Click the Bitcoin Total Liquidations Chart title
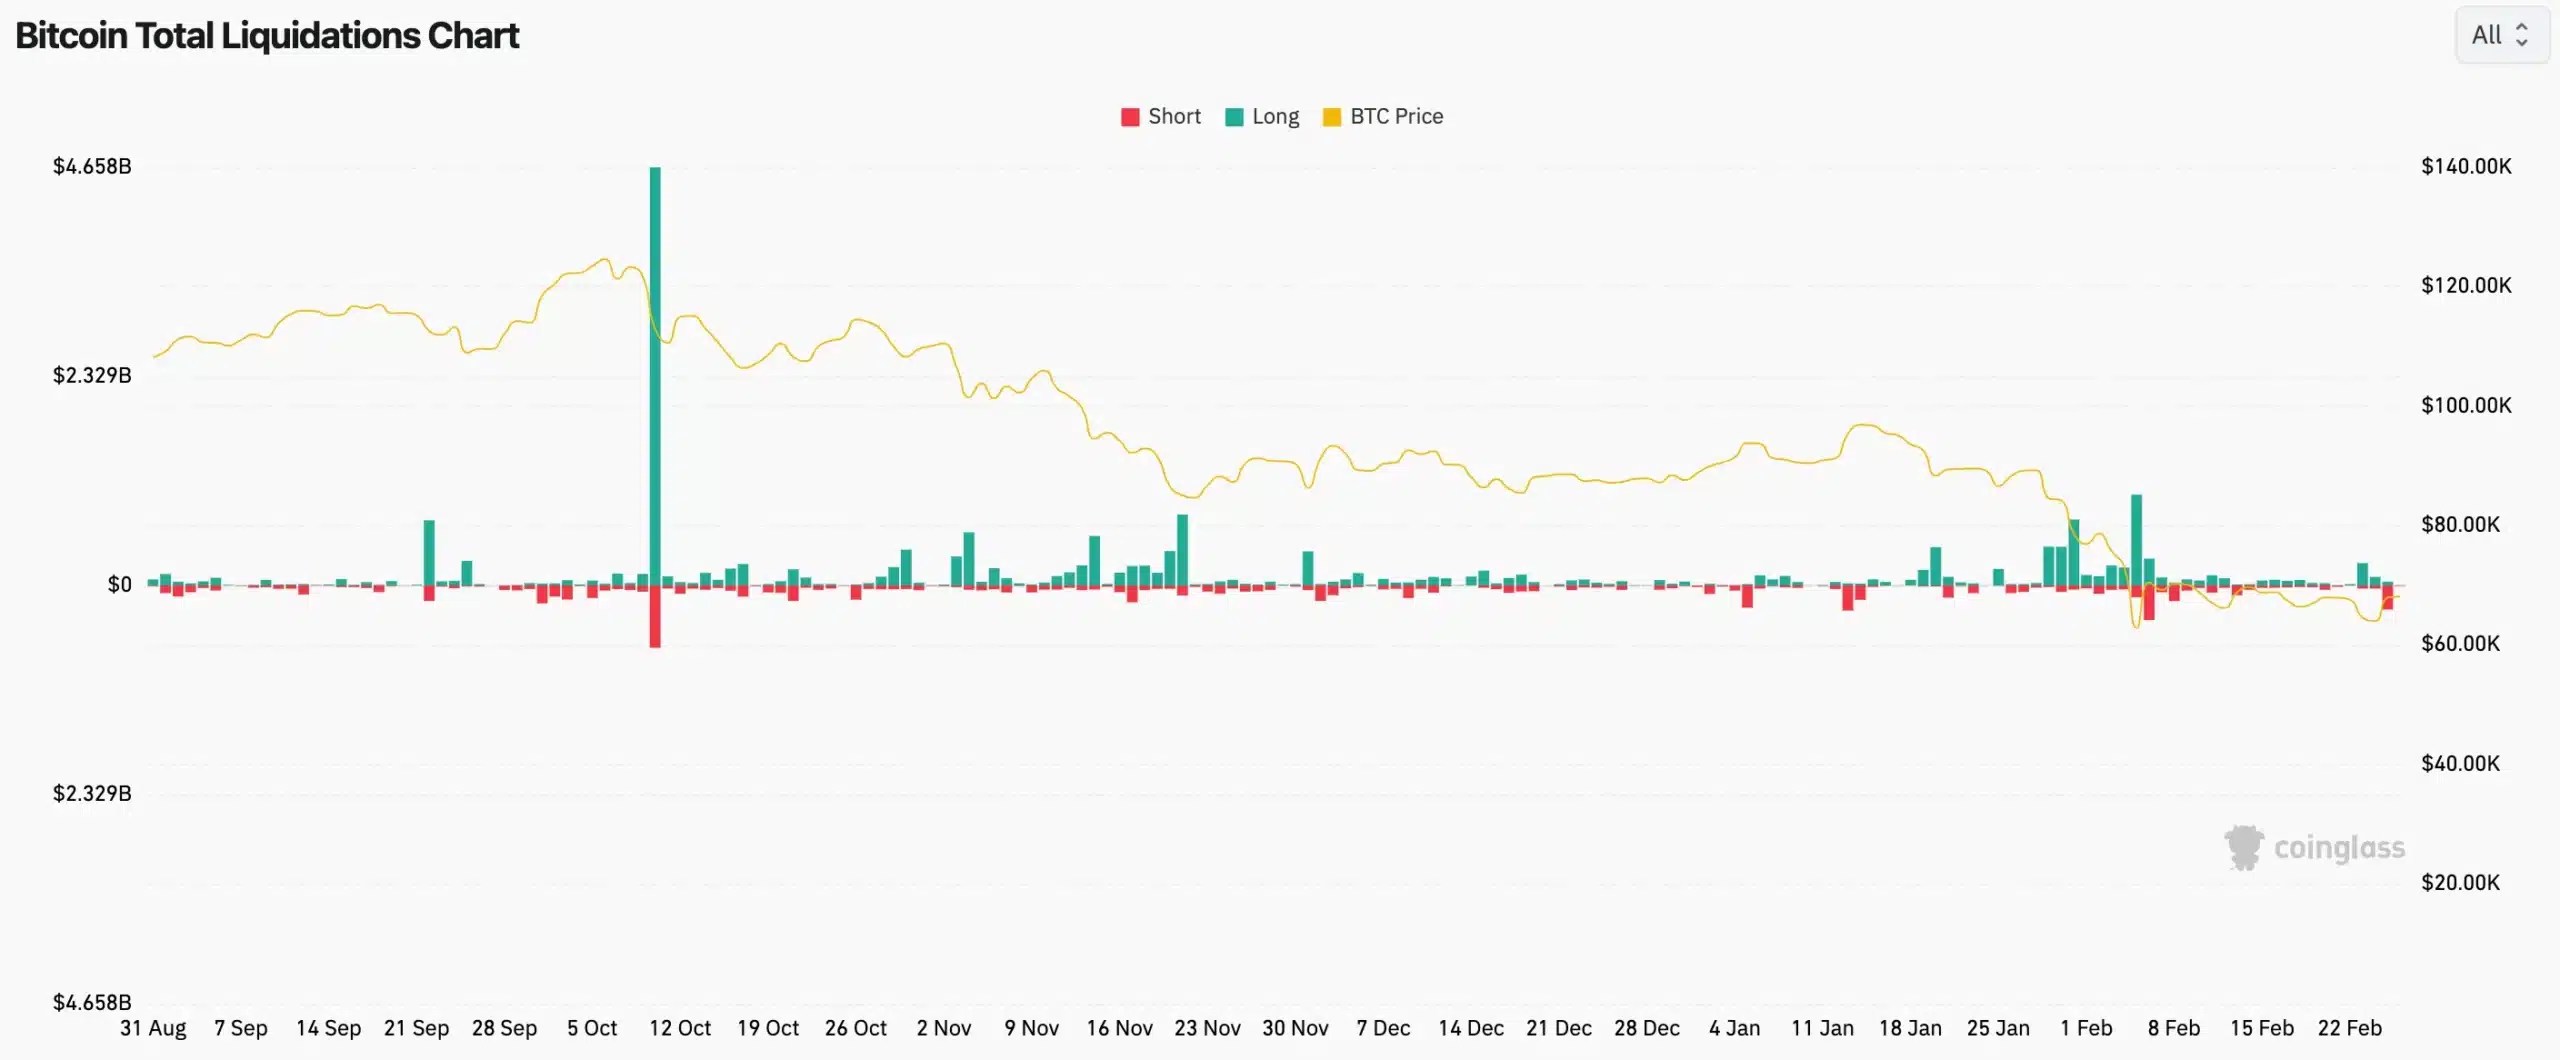 267,35
